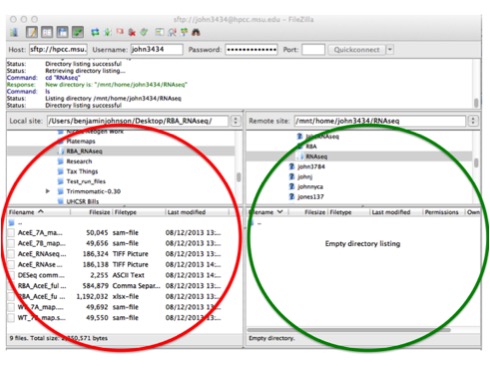Sort local files by Last modified column

(x=197, y=212)
